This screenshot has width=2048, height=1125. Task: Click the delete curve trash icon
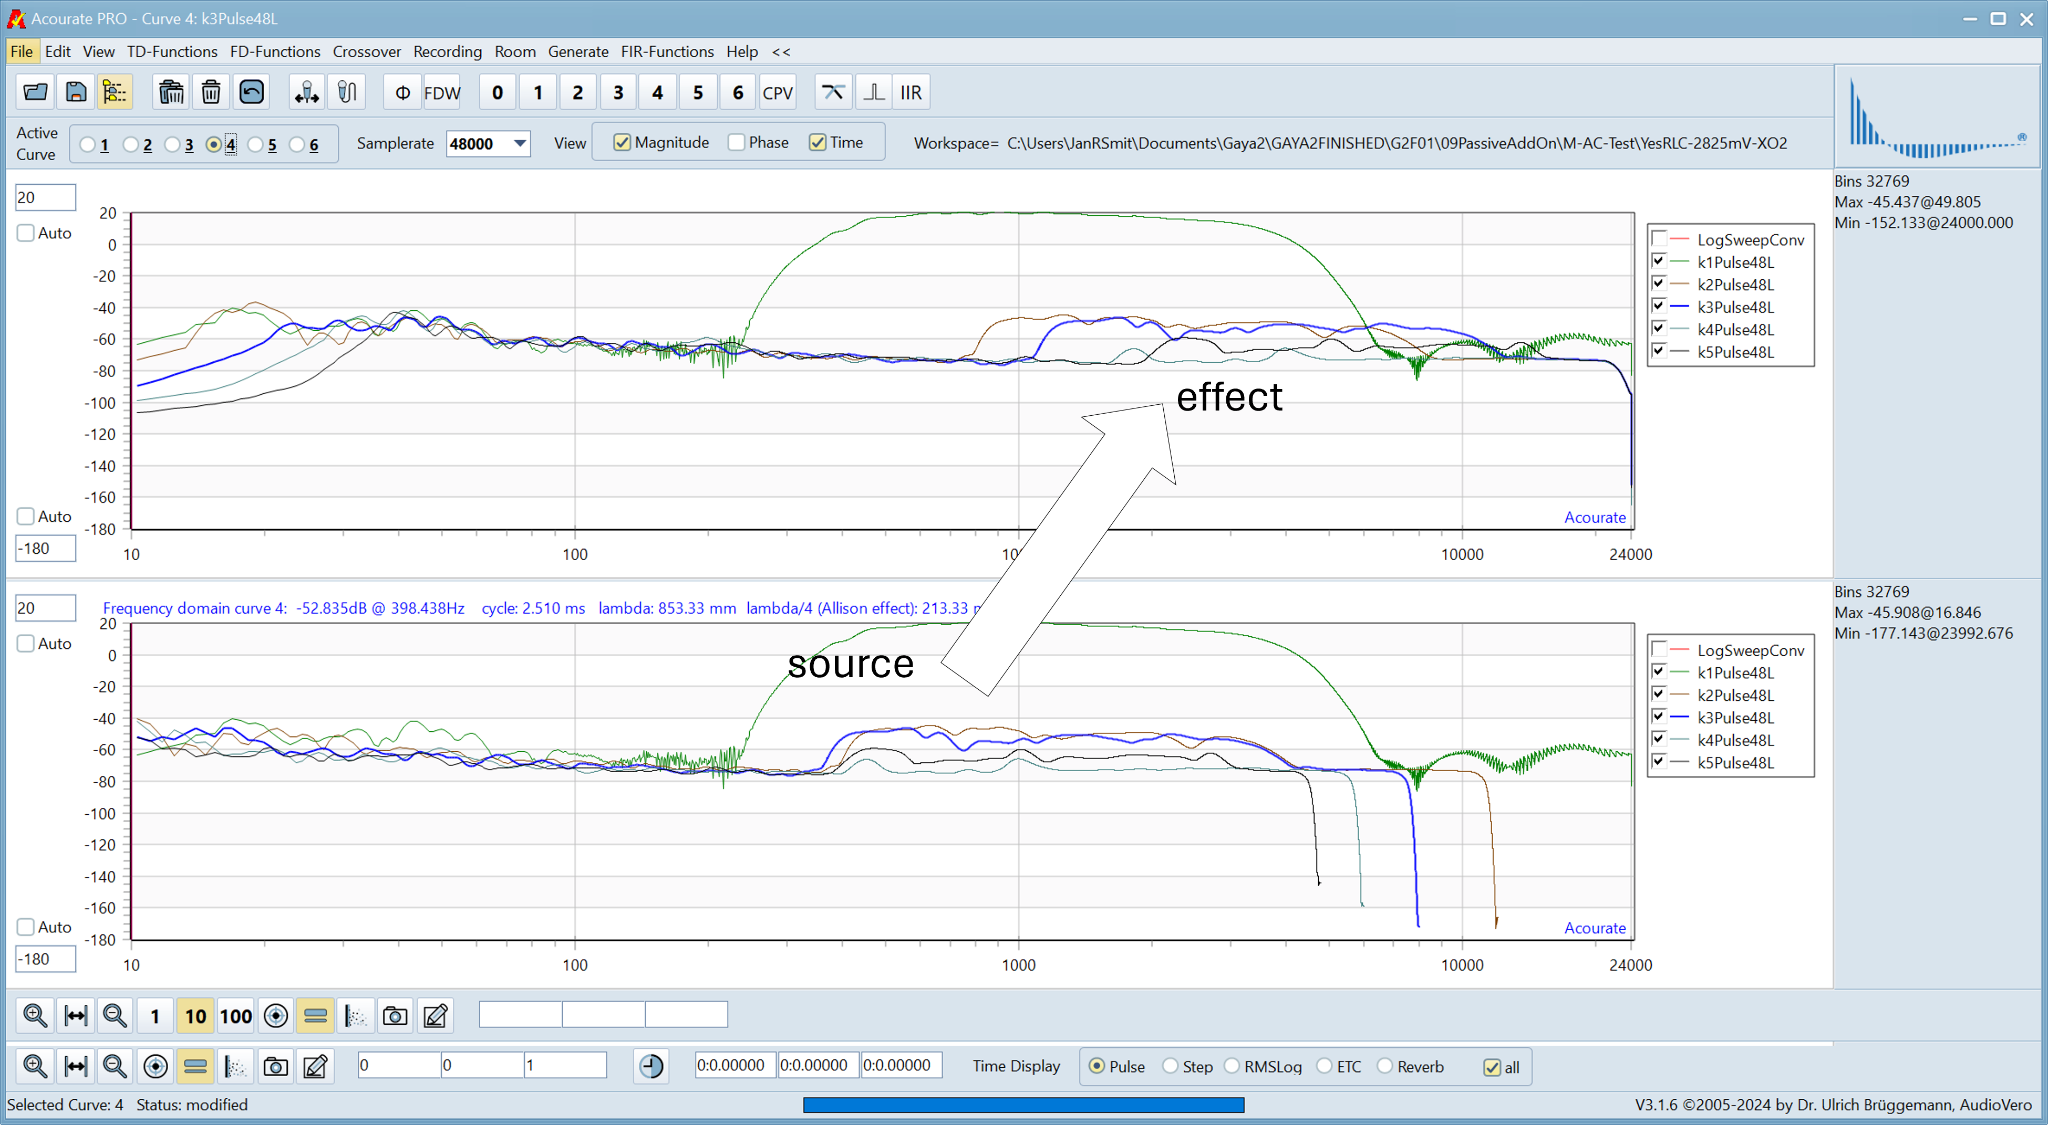(211, 92)
